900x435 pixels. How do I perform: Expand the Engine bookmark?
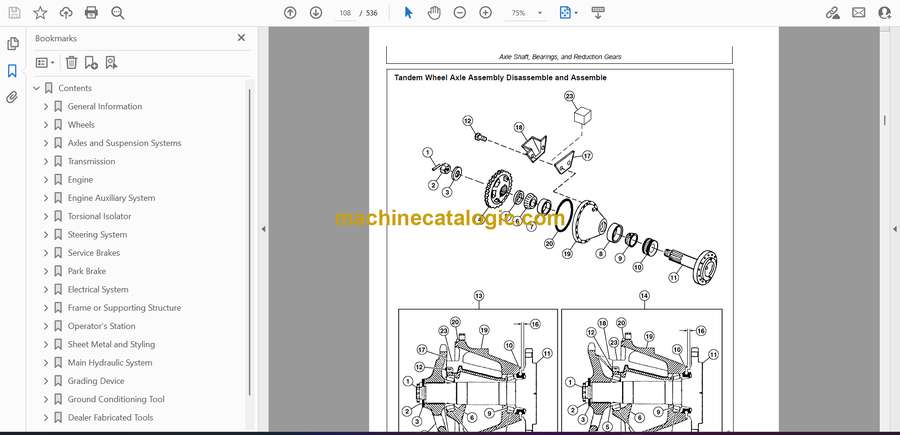(x=46, y=180)
